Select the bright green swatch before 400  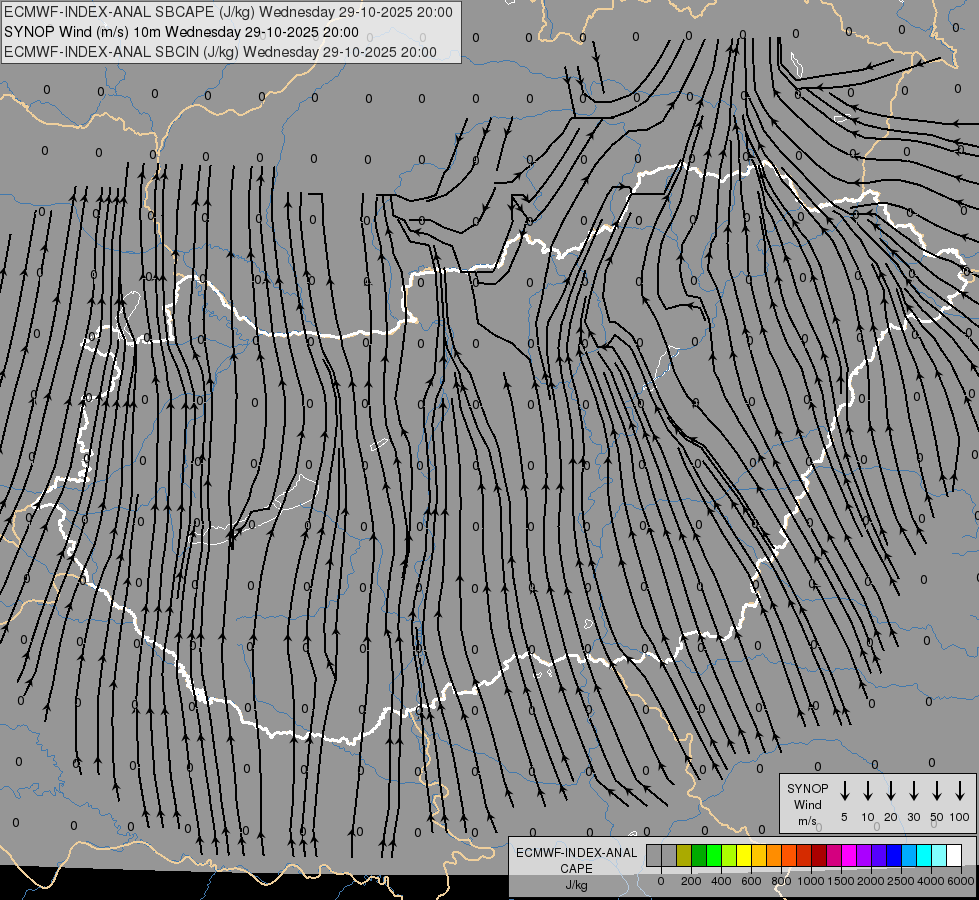click(714, 855)
